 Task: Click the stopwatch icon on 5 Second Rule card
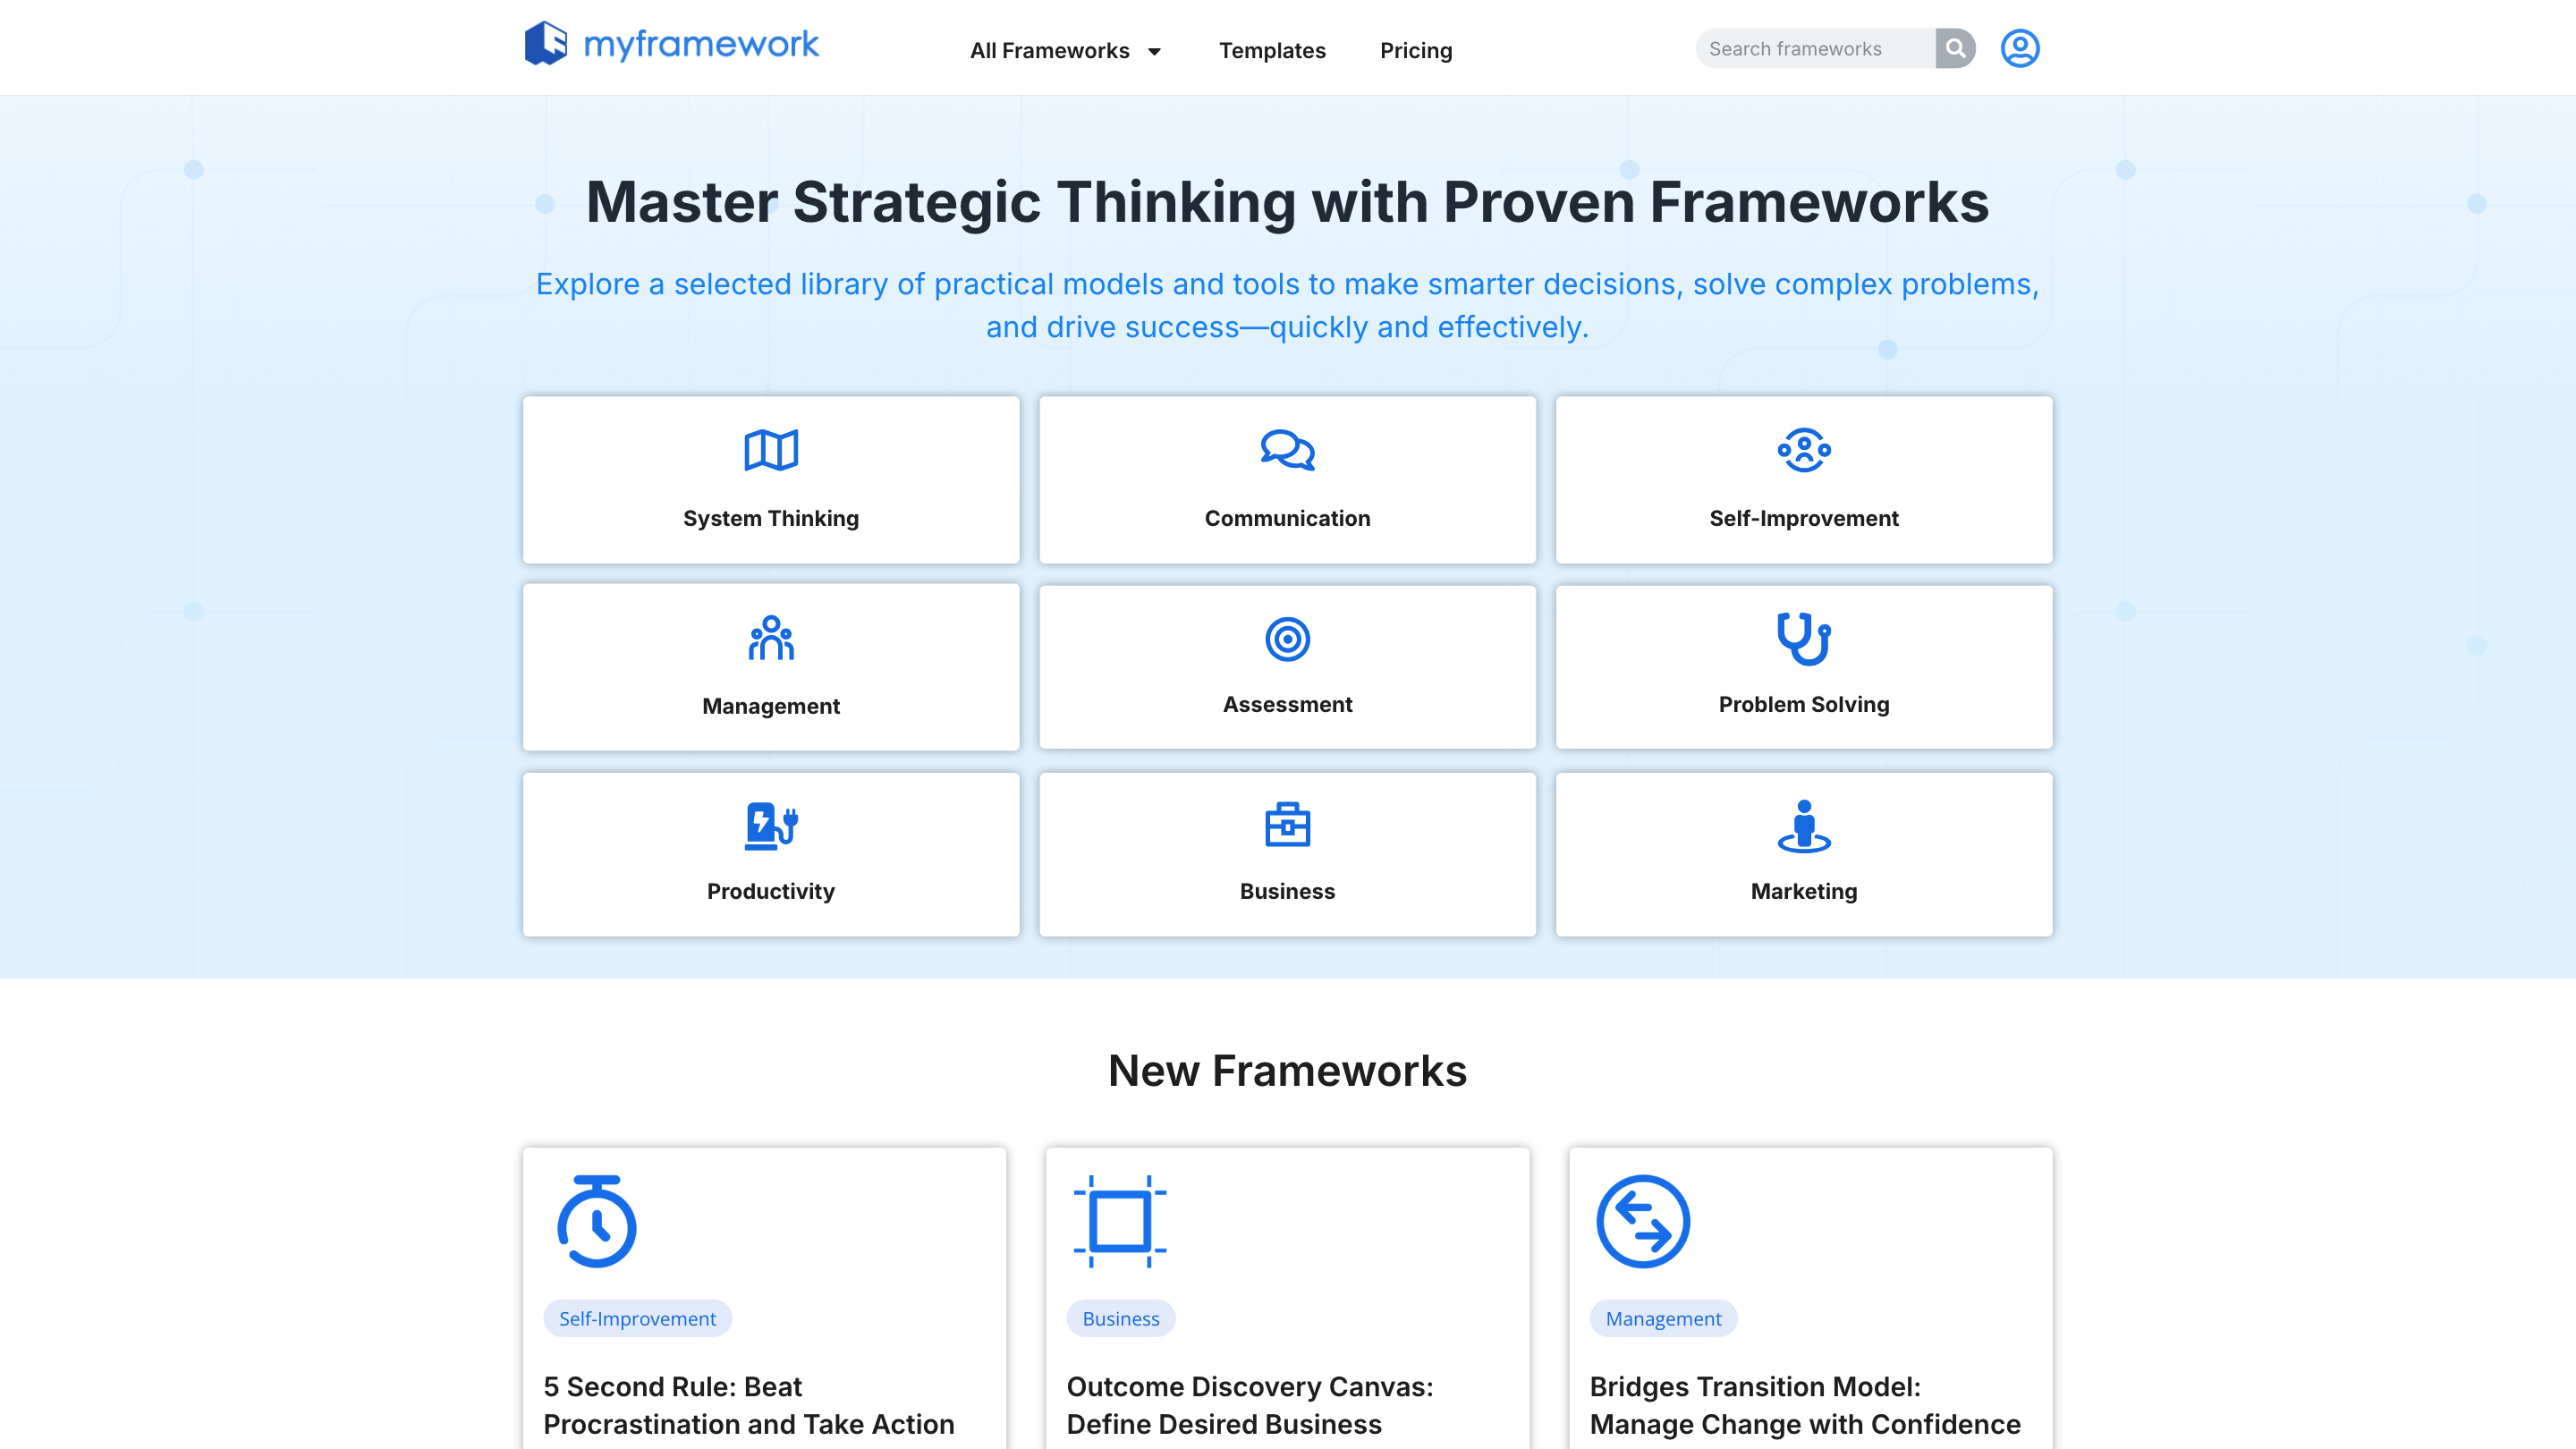coord(598,1221)
